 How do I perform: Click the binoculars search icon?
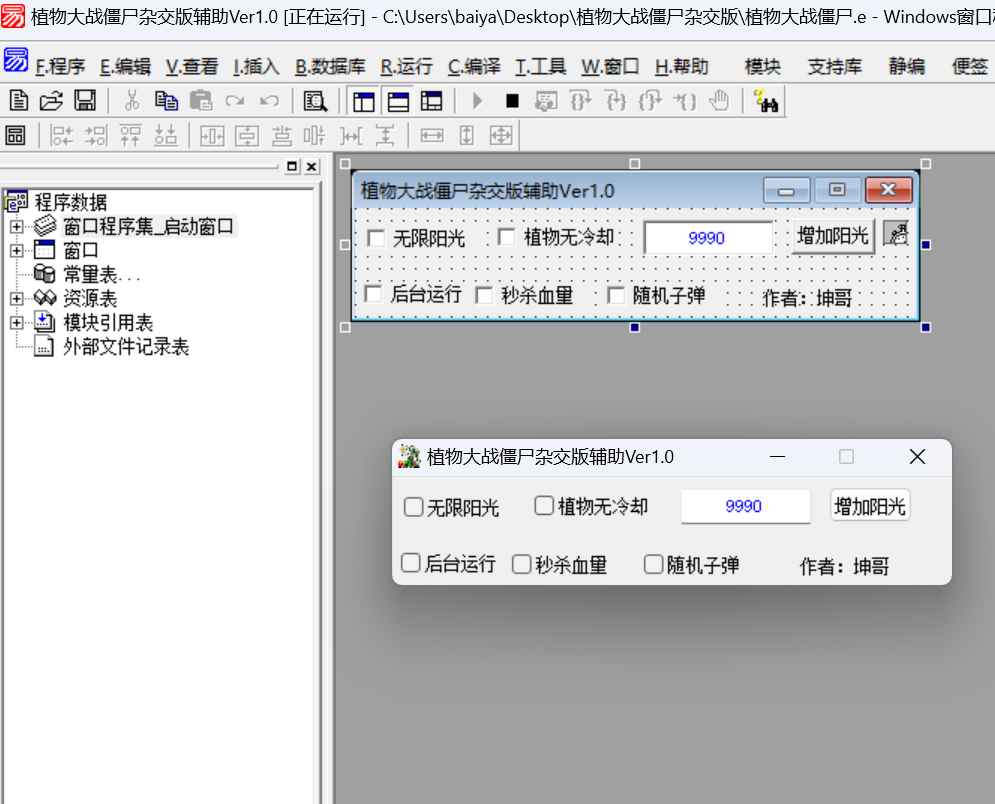(768, 102)
